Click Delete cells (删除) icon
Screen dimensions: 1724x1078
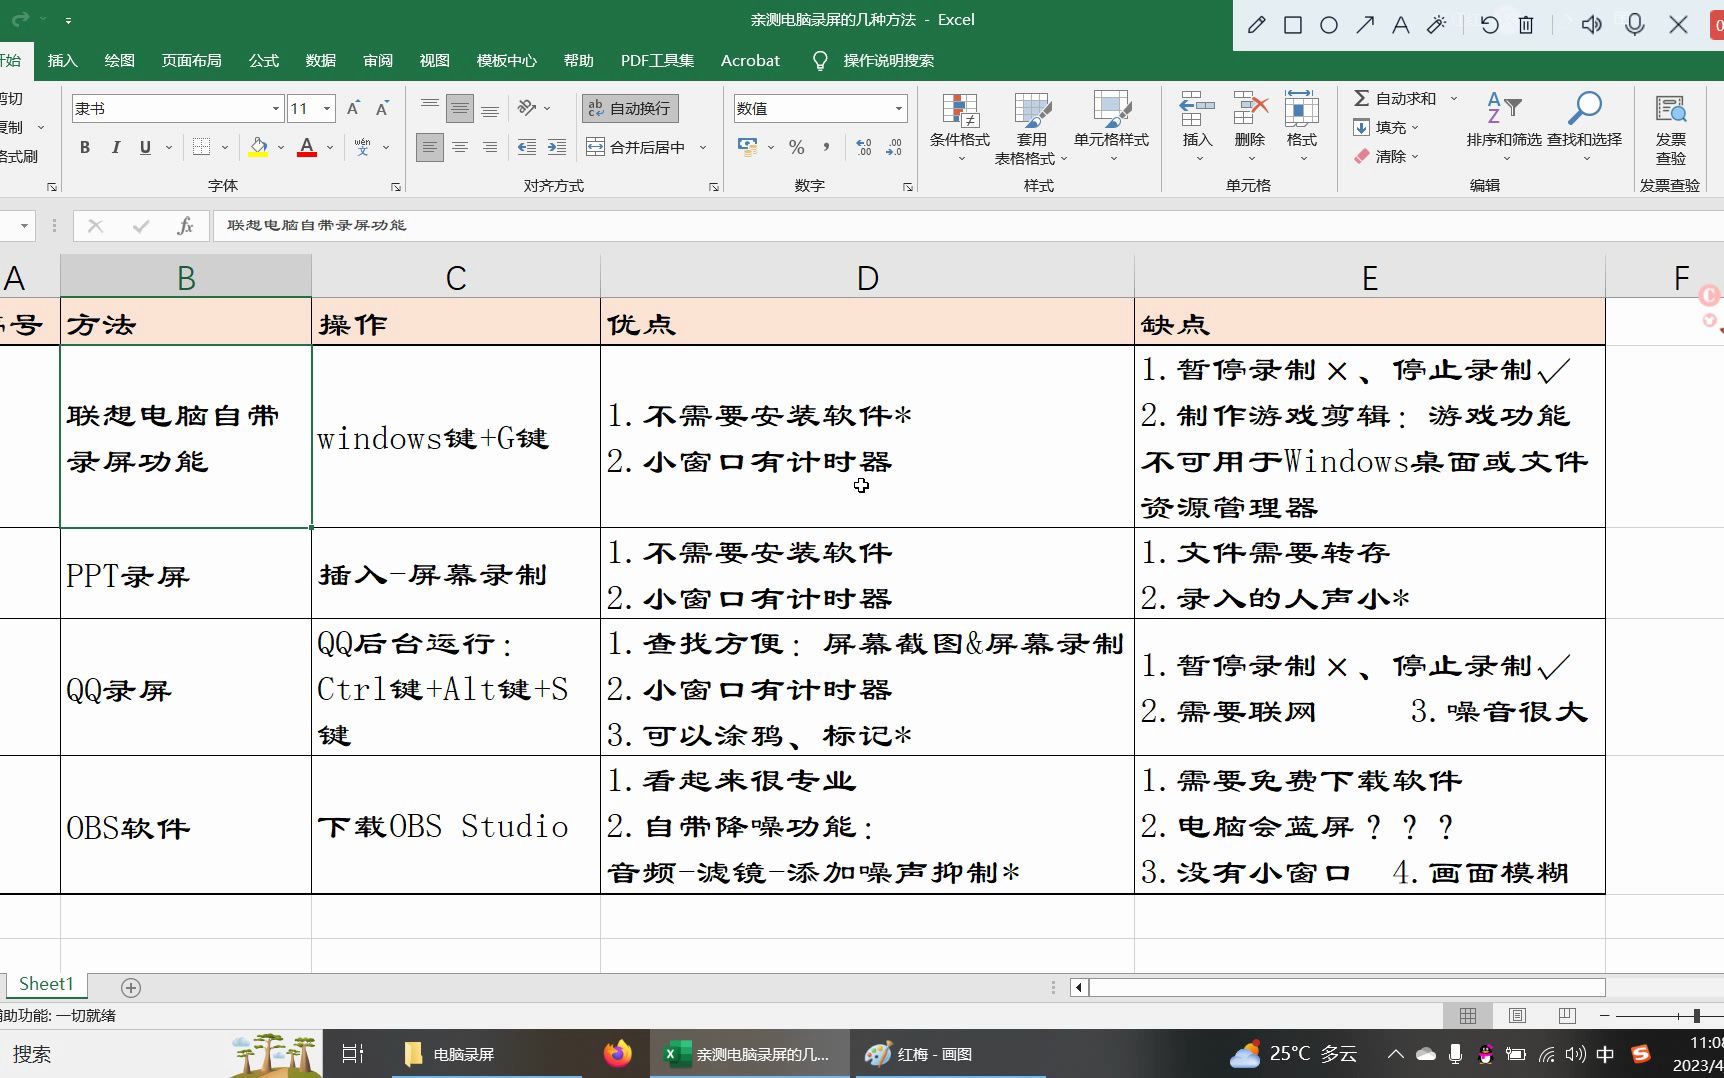pyautogui.click(x=1250, y=110)
